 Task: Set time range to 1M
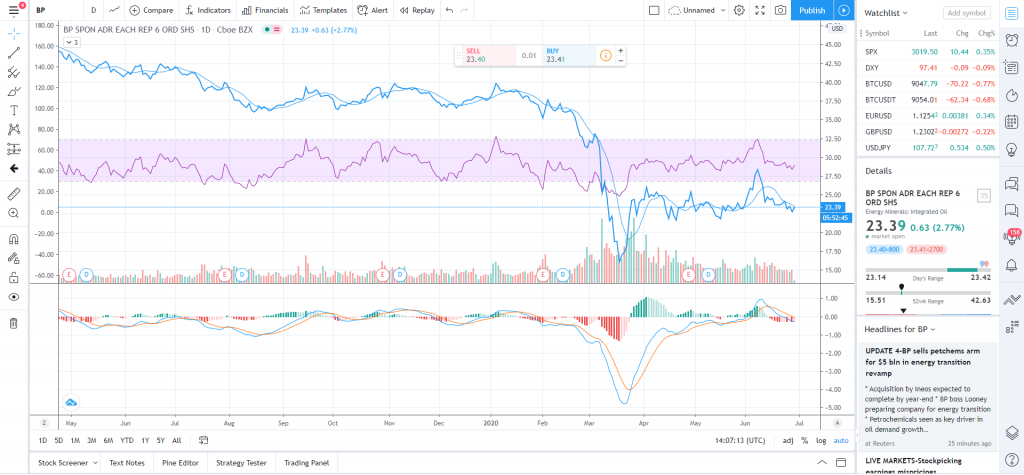click(x=76, y=440)
